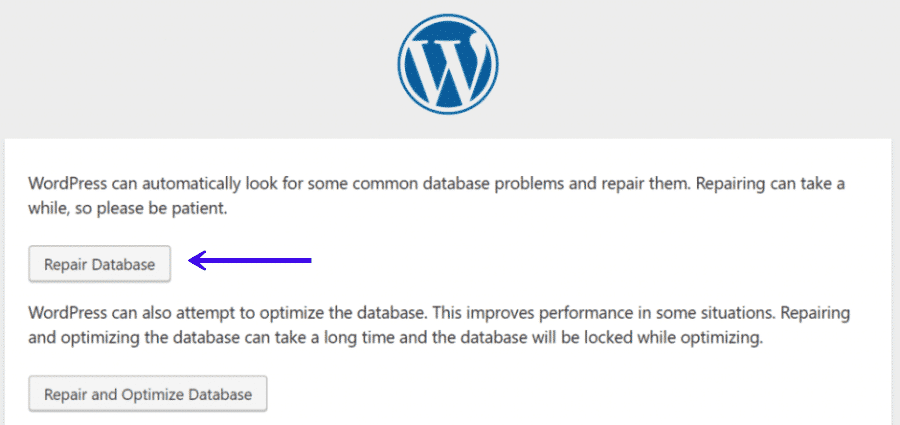
Task: Click the blue arrow annotation
Action: coord(251,262)
